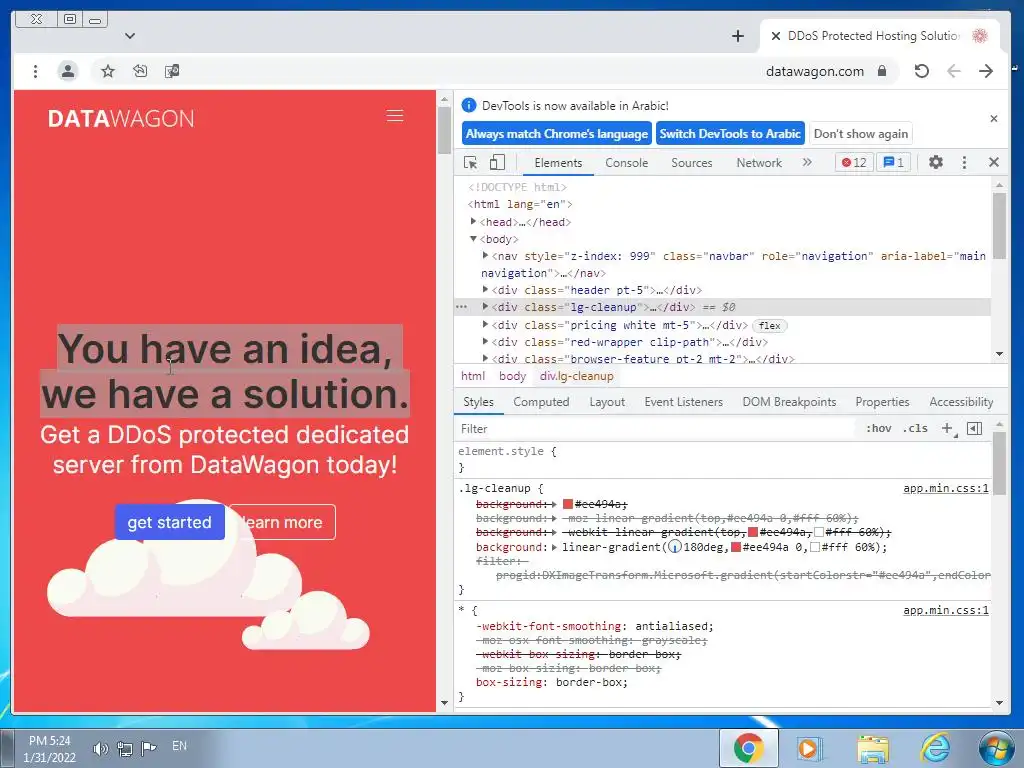Click the info icon in the language infobar
The width and height of the screenshot is (1024, 768).
[x=469, y=105]
